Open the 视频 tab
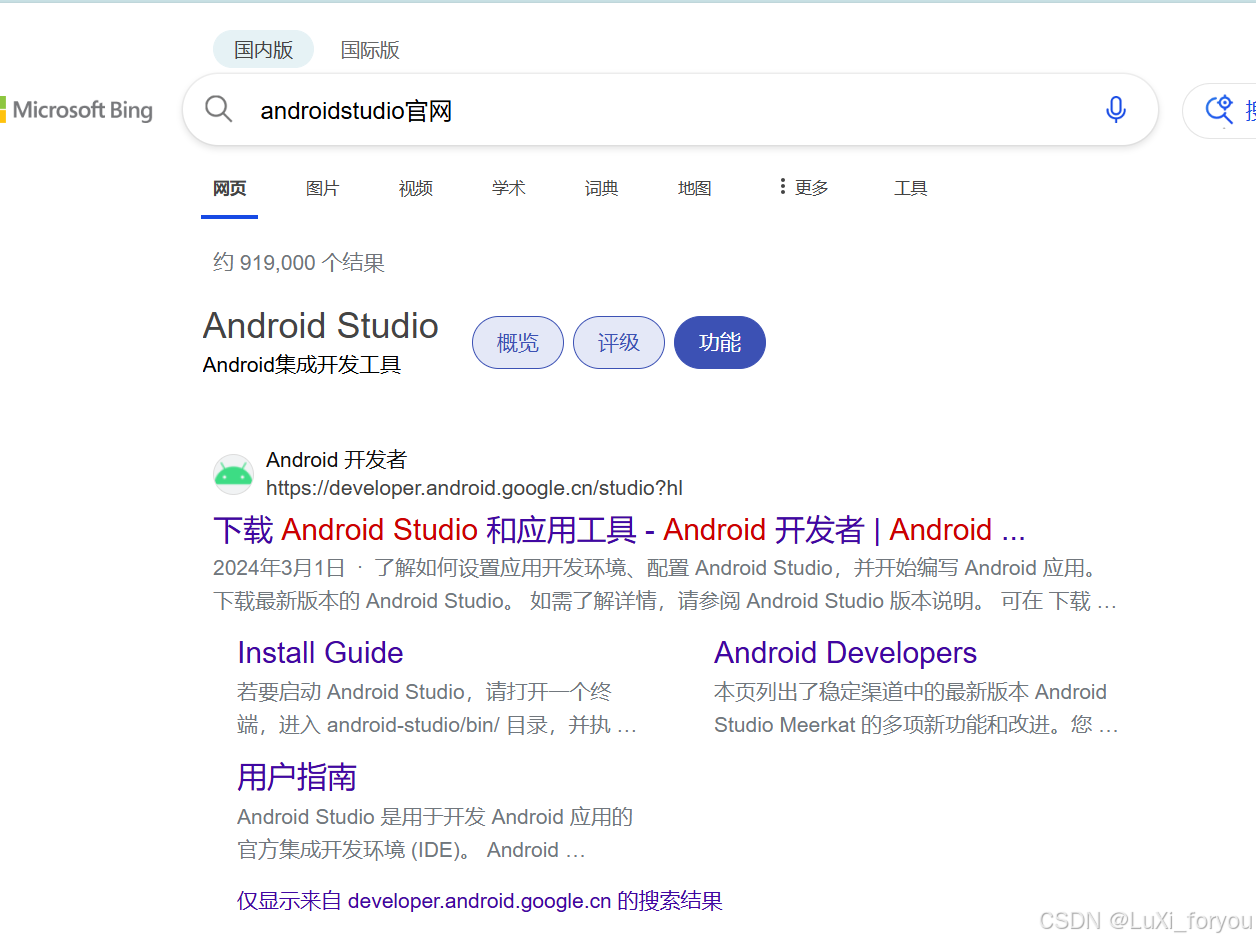 415,188
